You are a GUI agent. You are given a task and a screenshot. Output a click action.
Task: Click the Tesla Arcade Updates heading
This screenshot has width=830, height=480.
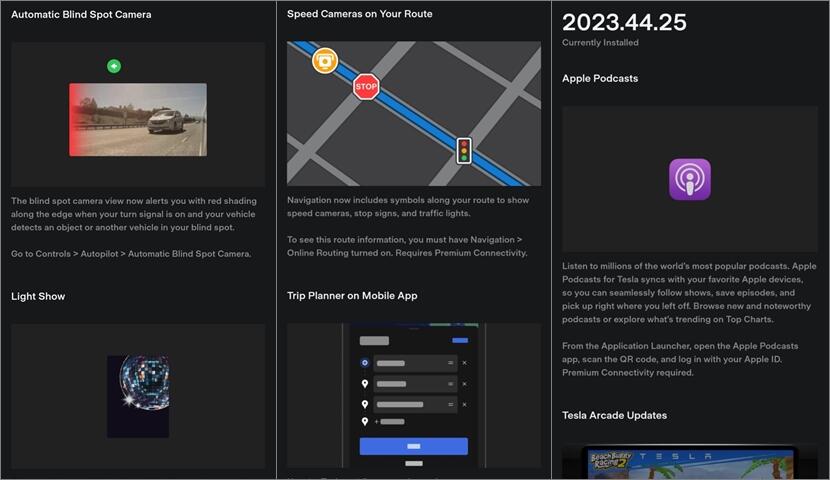[614, 415]
